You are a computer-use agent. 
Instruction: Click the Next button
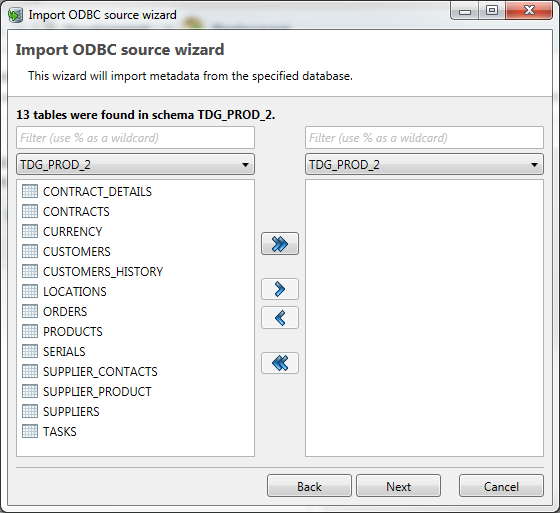399,486
